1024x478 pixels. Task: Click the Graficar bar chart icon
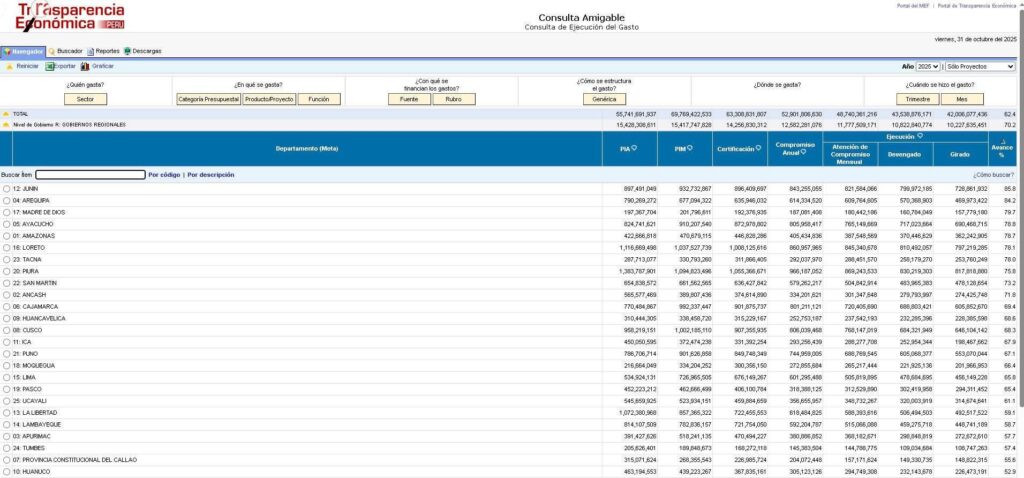pyautogui.click(x=85, y=67)
